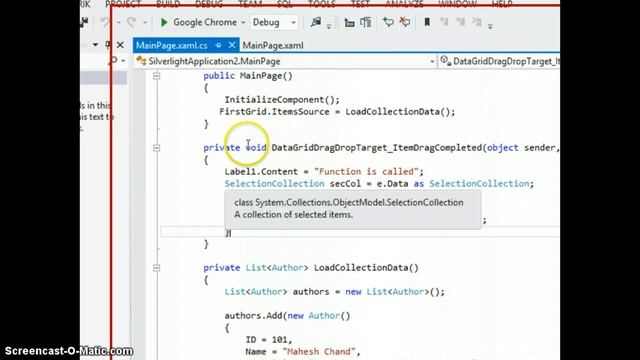
Task: Open Find in Files toolbar icon
Action: (x=316, y=22)
